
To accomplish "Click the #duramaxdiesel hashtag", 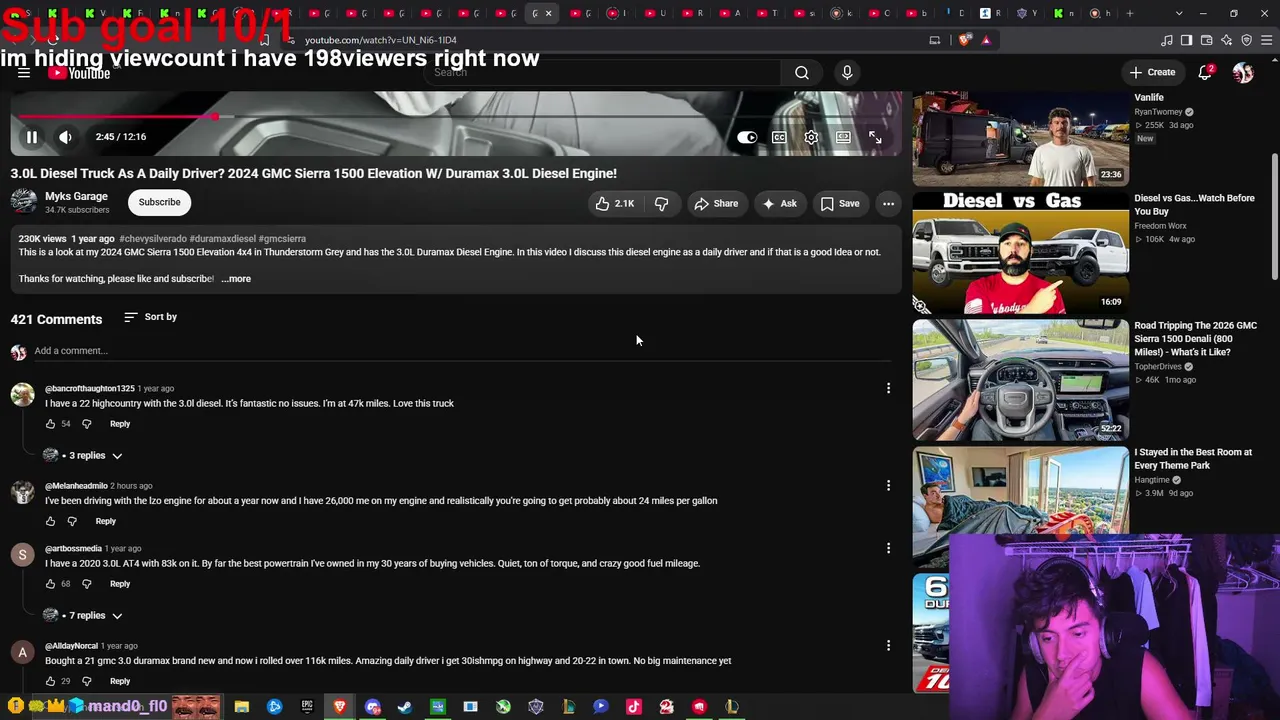I will 222,239.
